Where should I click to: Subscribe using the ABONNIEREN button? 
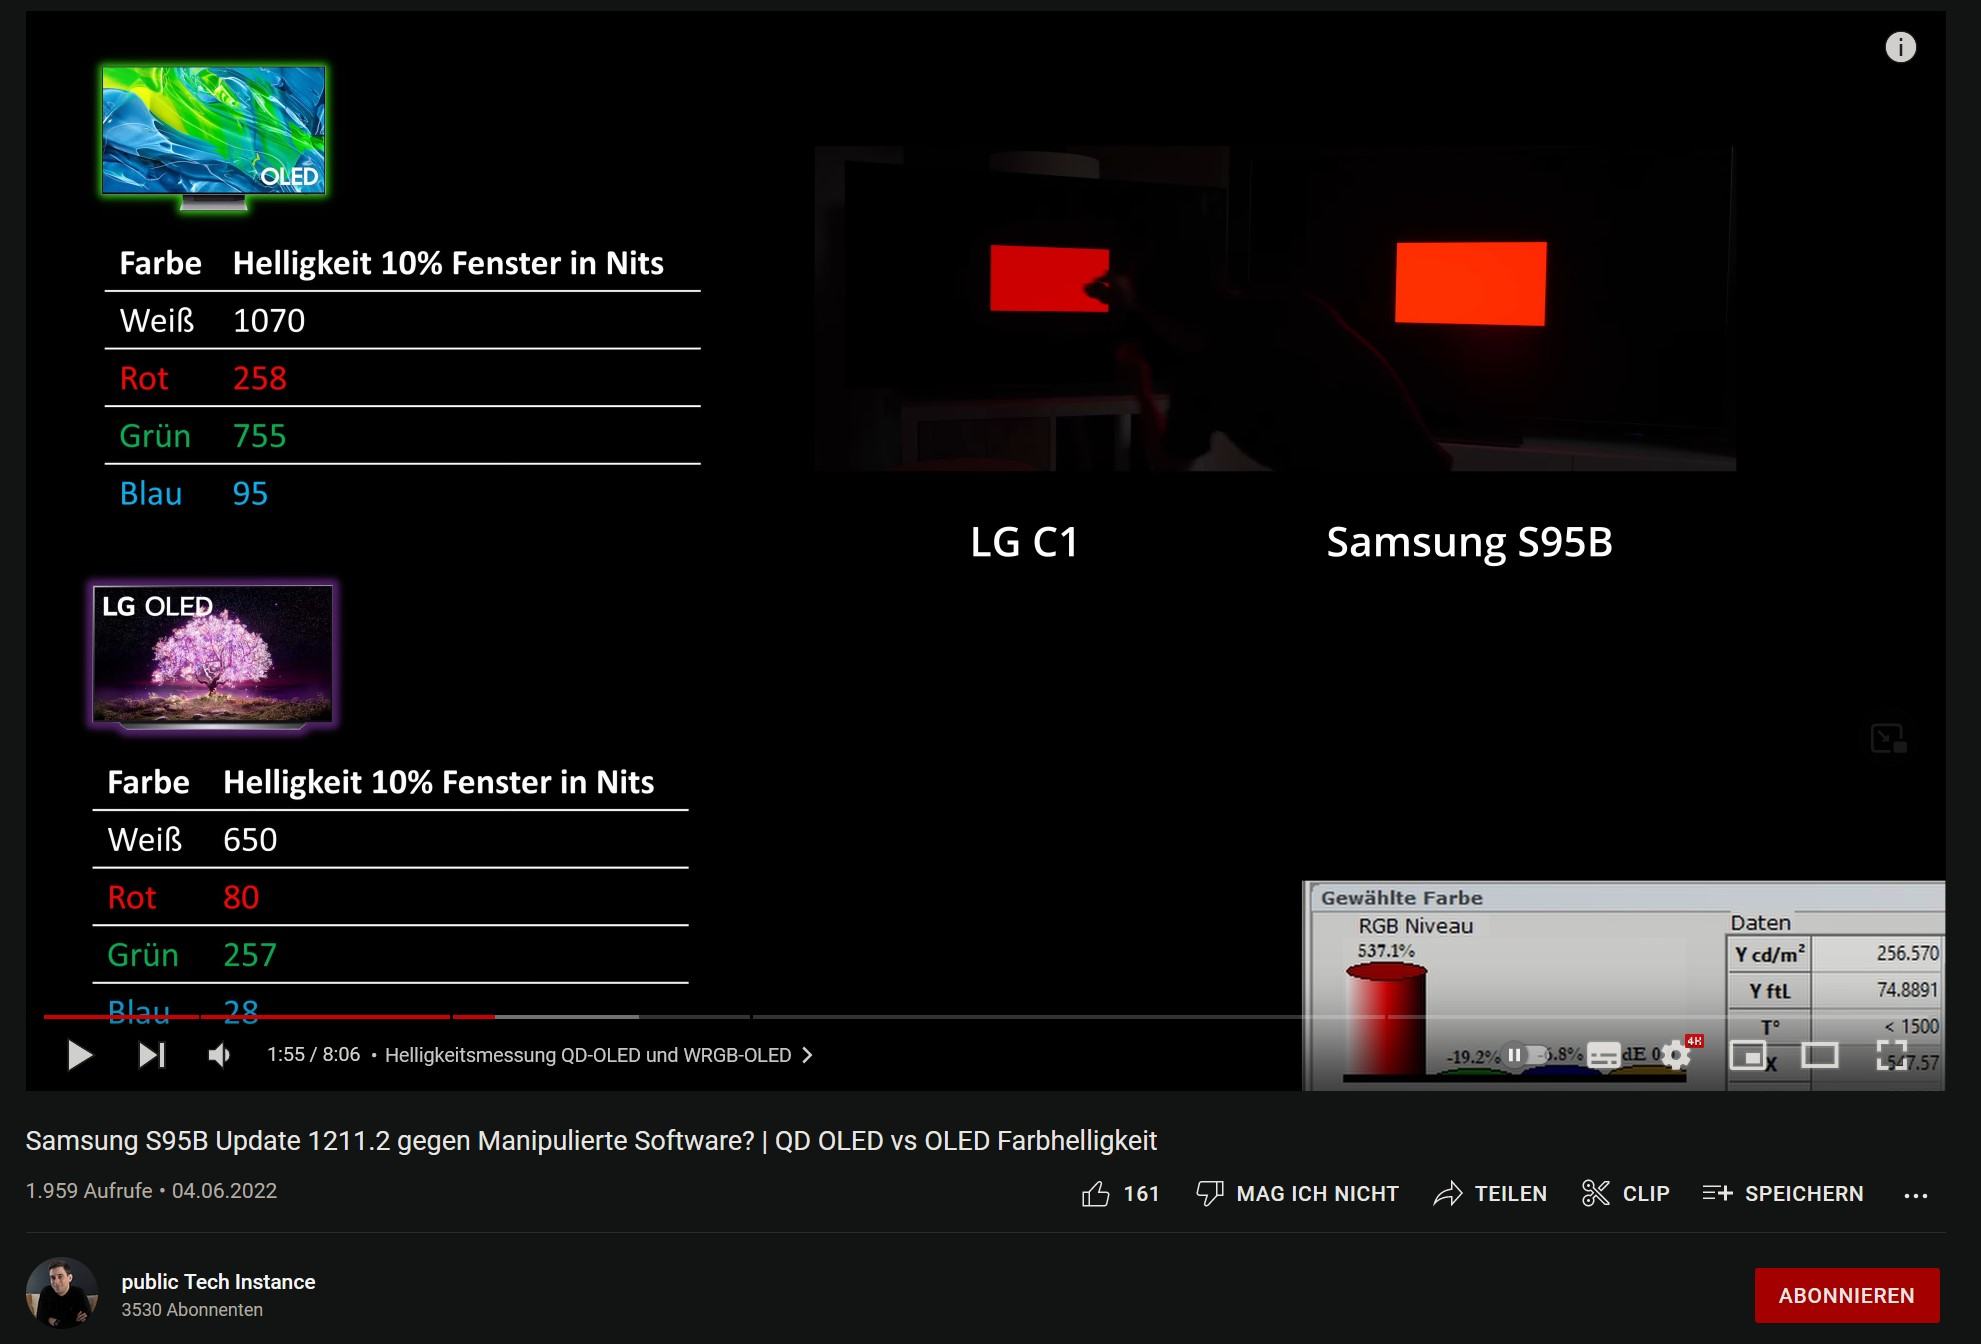point(1847,1295)
